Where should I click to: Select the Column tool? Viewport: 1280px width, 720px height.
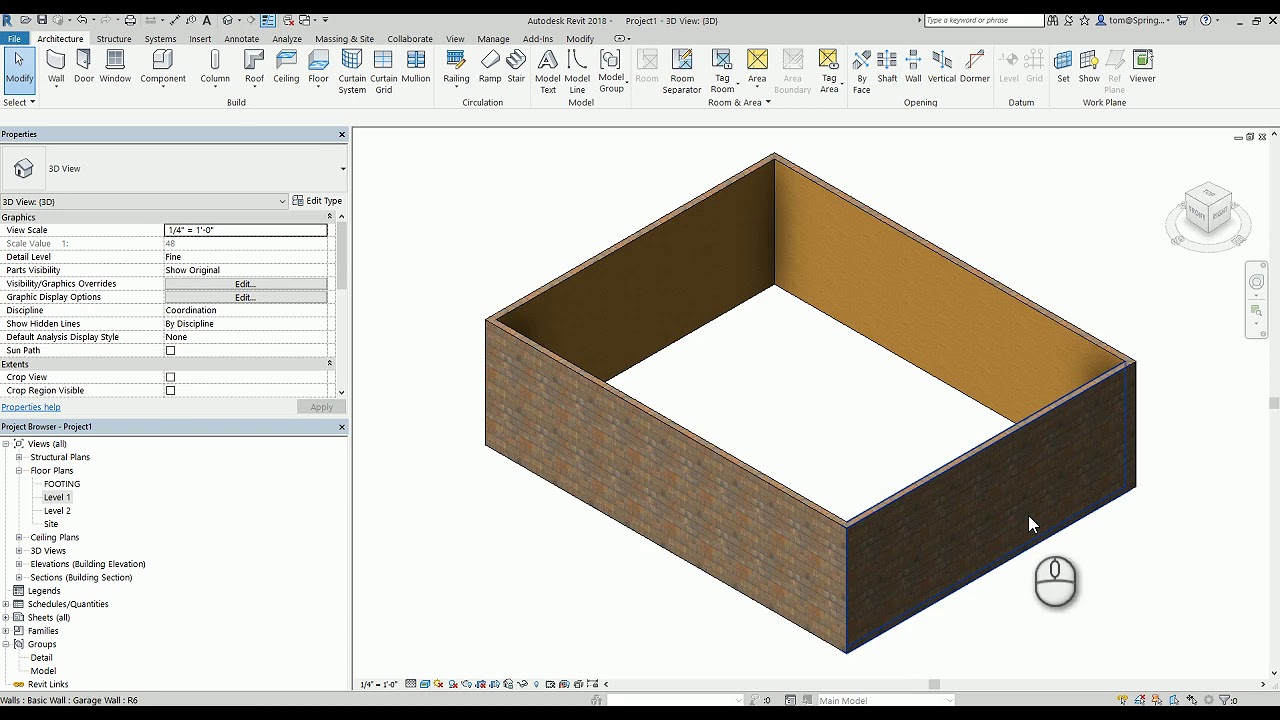[215, 67]
